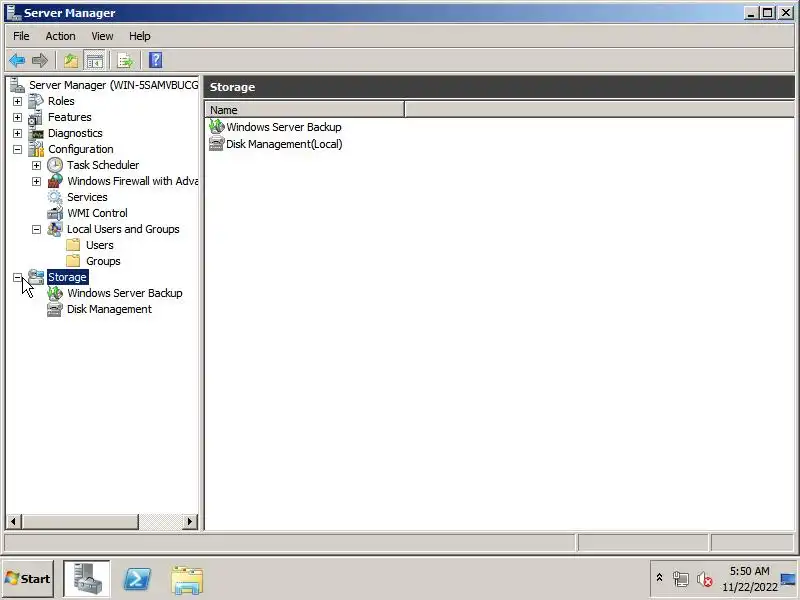Click the network tray icon
This screenshot has width=800, height=600.
click(x=681, y=579)
